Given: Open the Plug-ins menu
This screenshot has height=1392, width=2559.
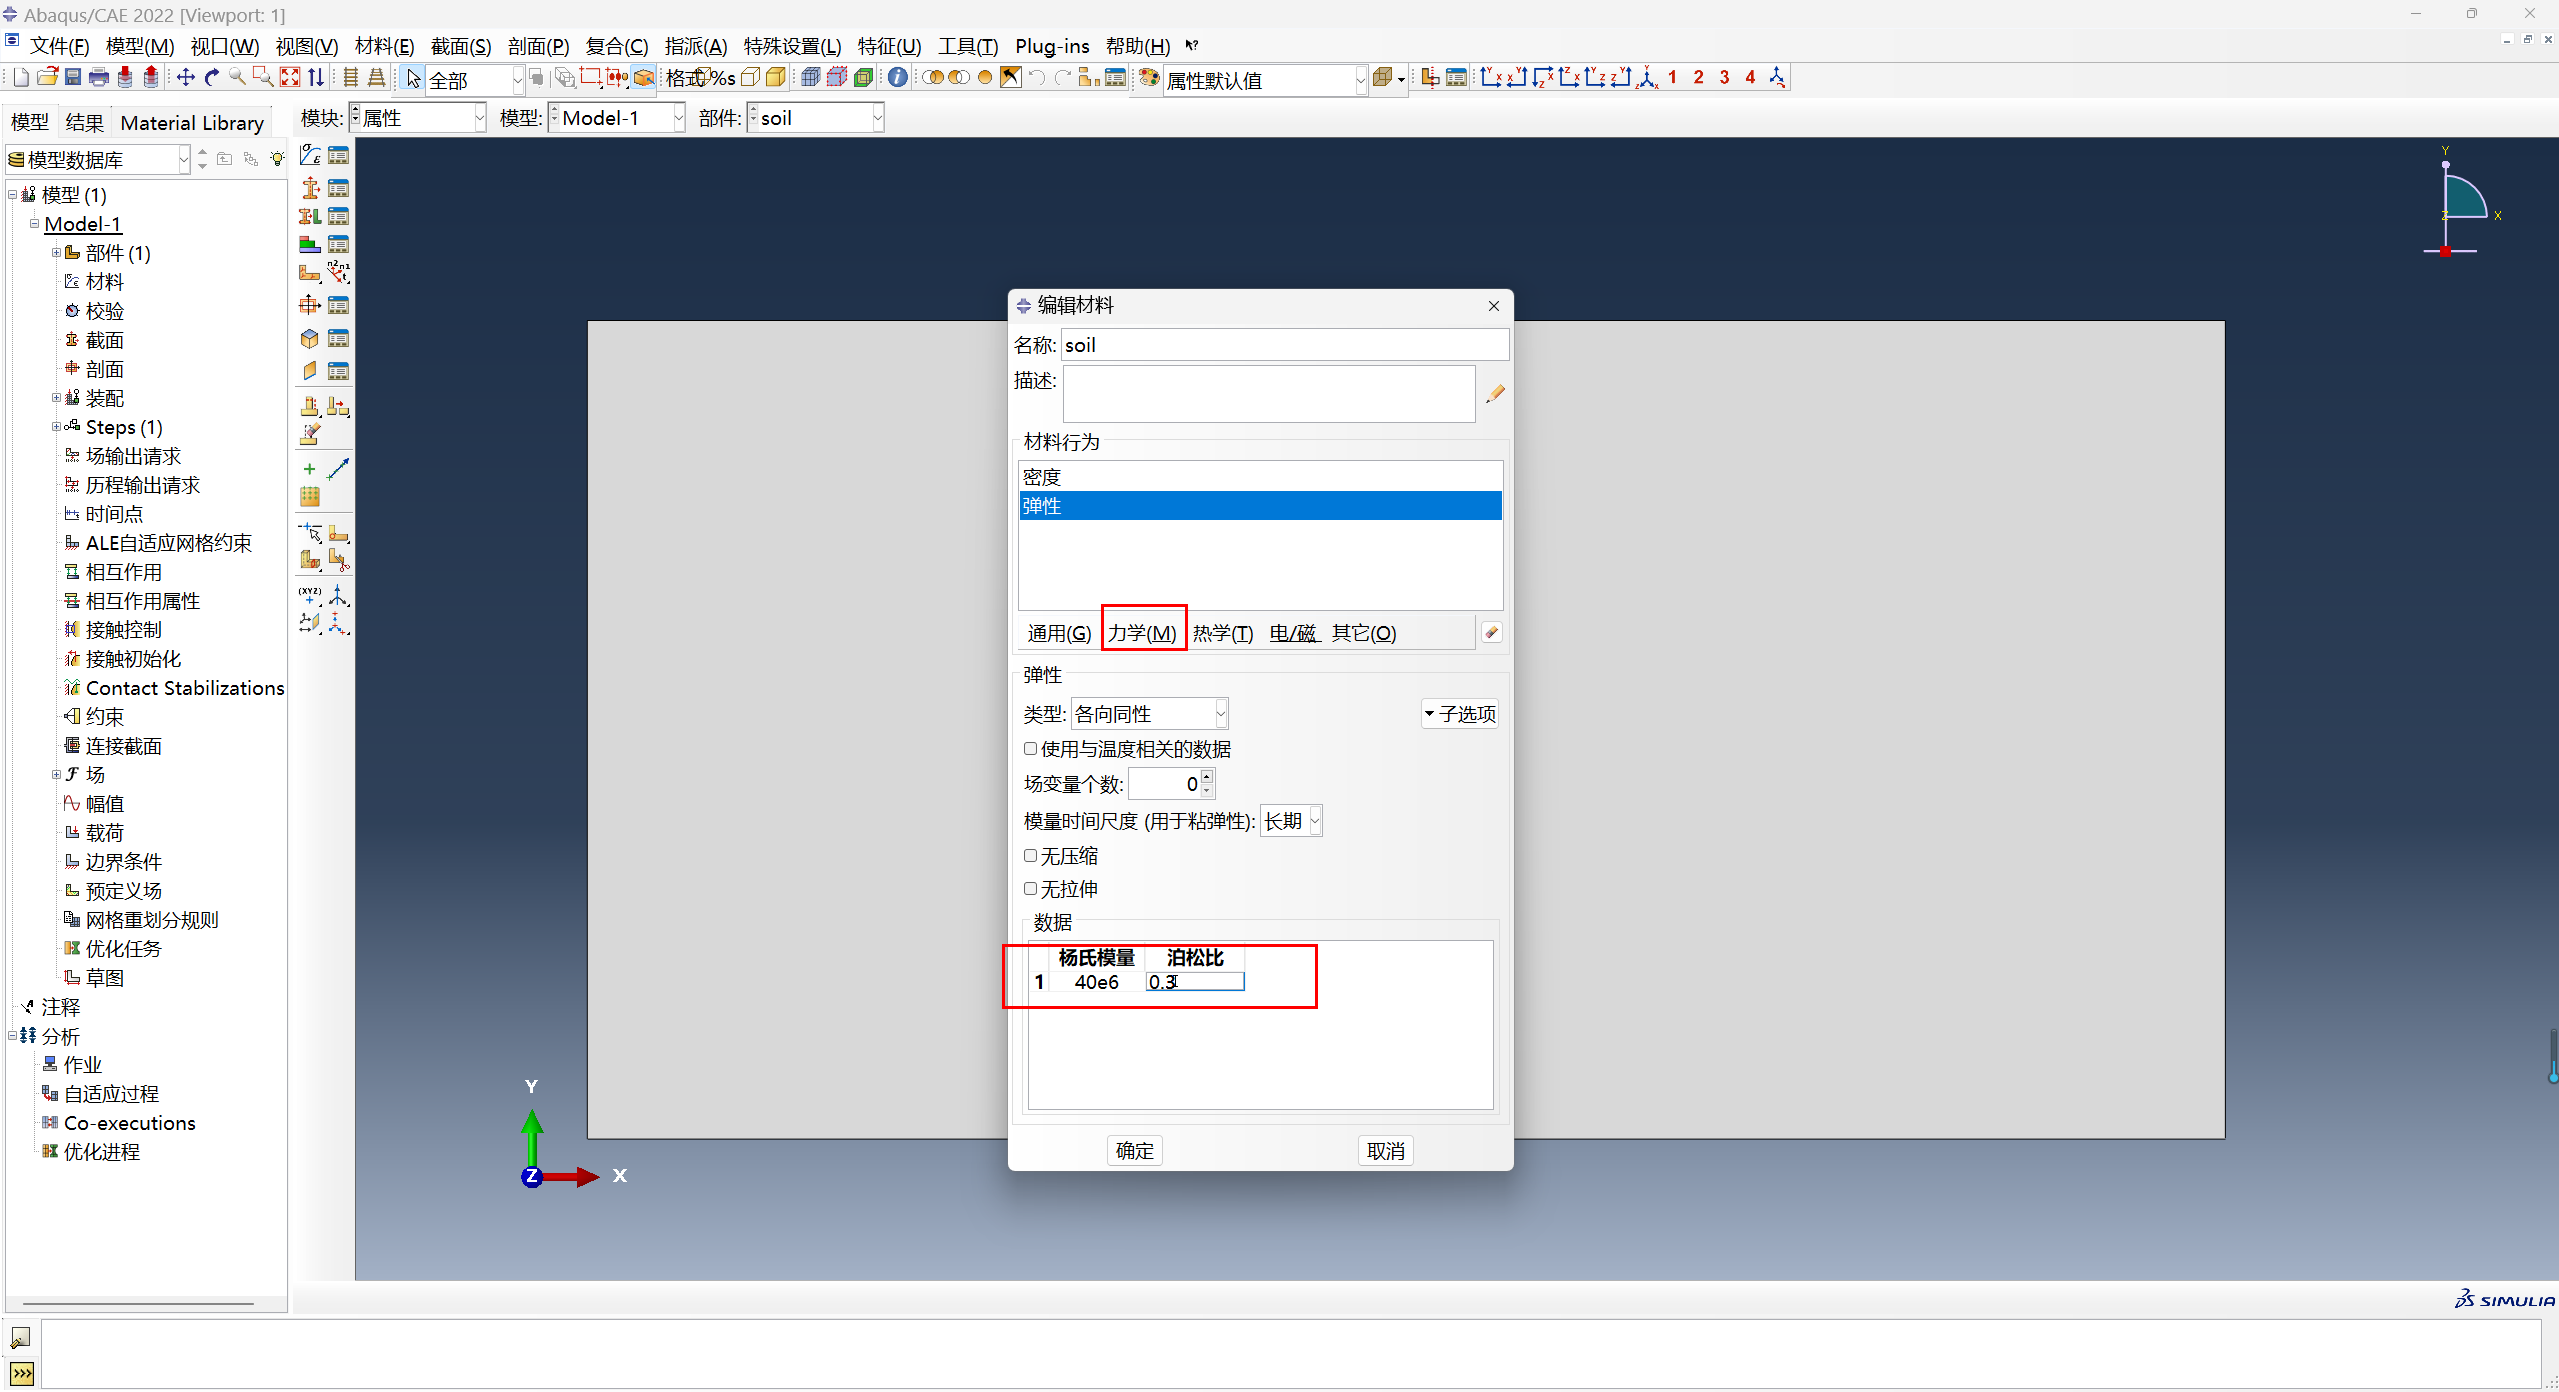Looking at the screenshot, I should 1052,47.
